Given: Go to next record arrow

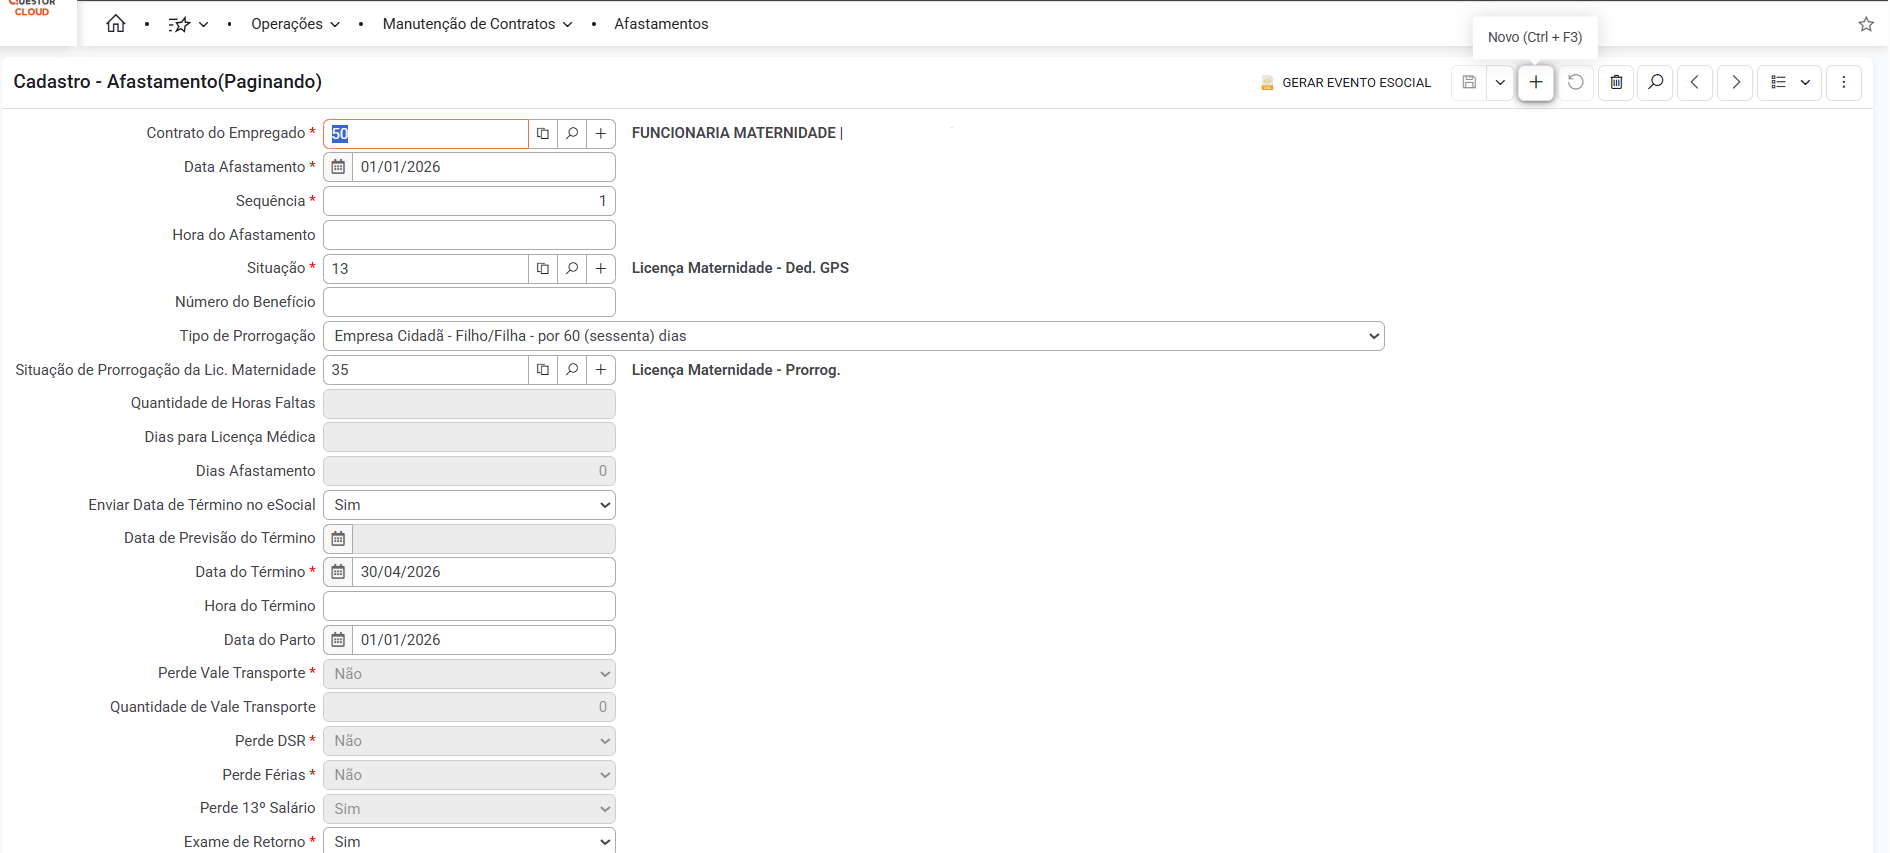Looking at the screenshot, I should (1735, 82).
